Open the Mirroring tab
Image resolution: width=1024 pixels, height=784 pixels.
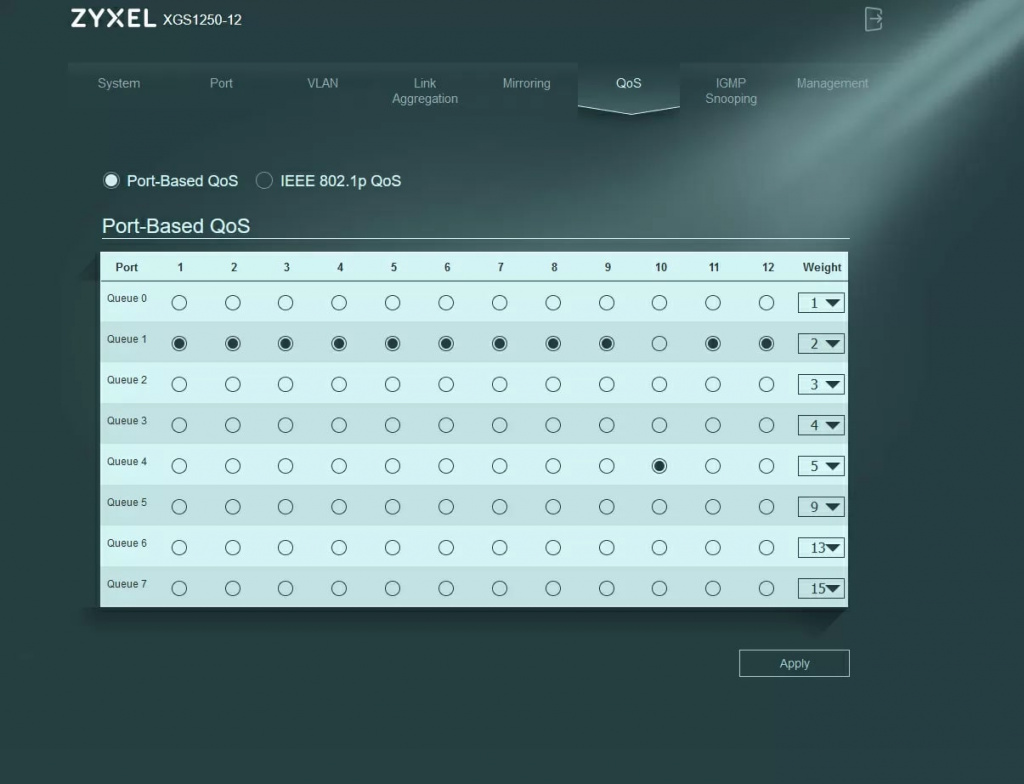(x=526, y=84)
